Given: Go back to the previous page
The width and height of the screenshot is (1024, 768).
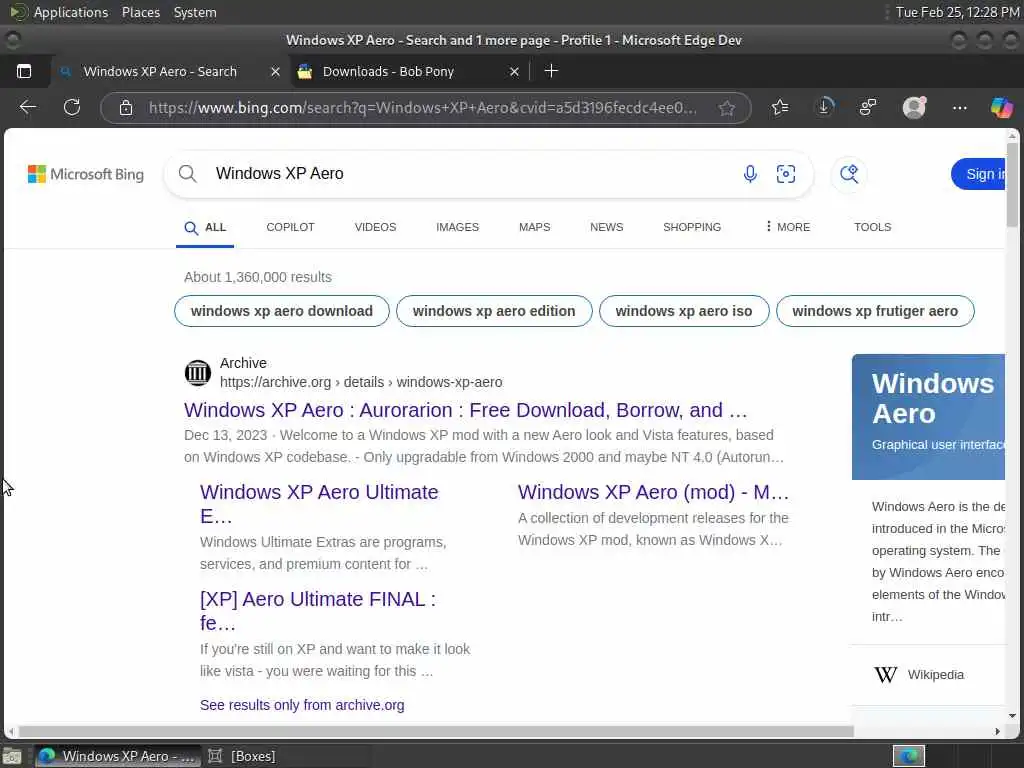Looking at the screenshot, I should (27, 107).
